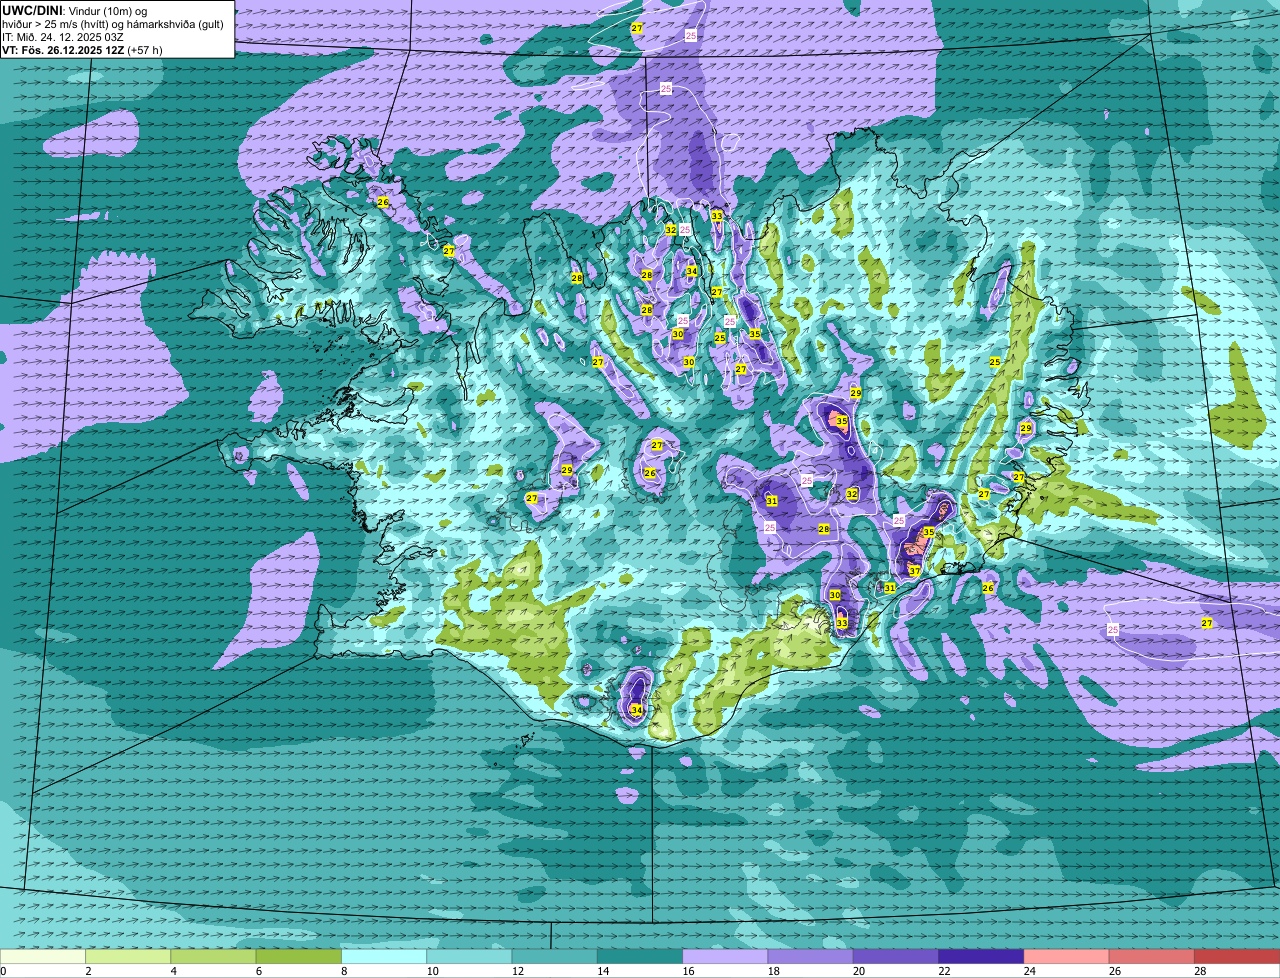This screenshot has width=1280, height=978.
Task: Click the color scale tick label 22
Action: 942,971
